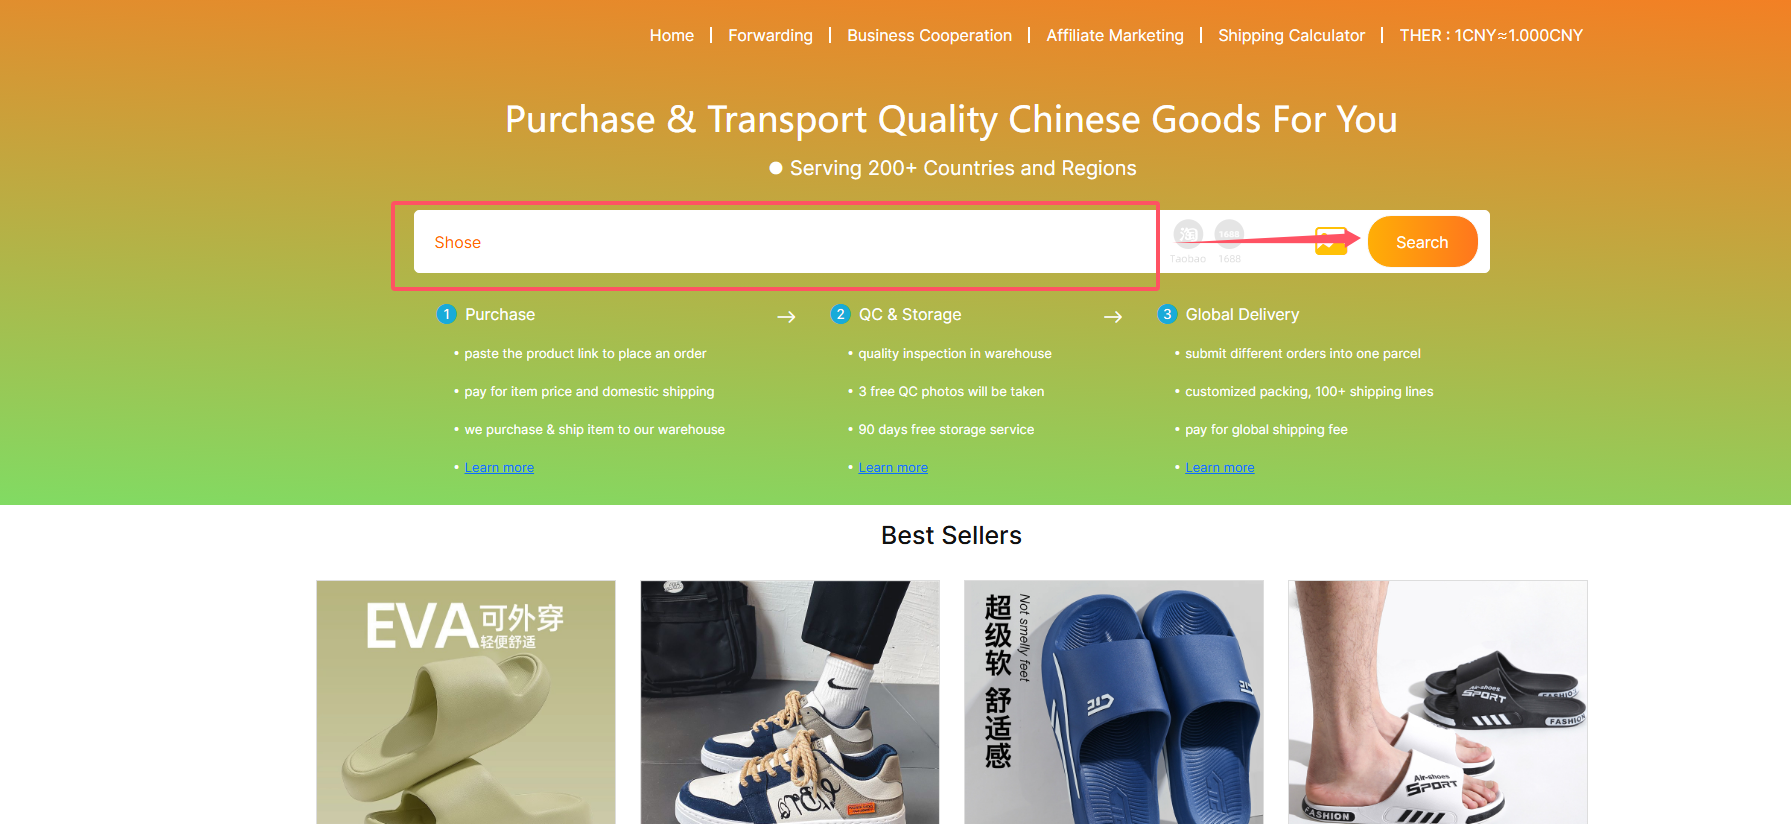This screenshot has width=1791, height=824.
Task: Focus the search field containing Shose
Action: click(785, 242)
